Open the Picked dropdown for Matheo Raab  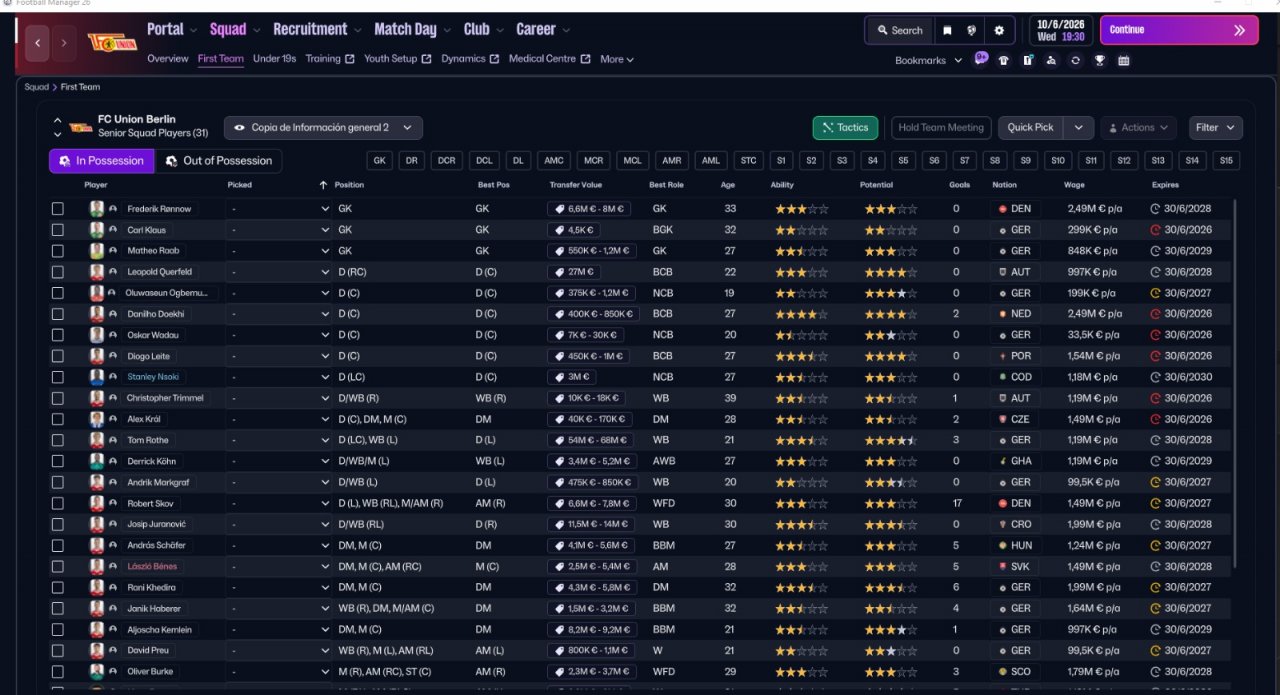pos(279,251)
